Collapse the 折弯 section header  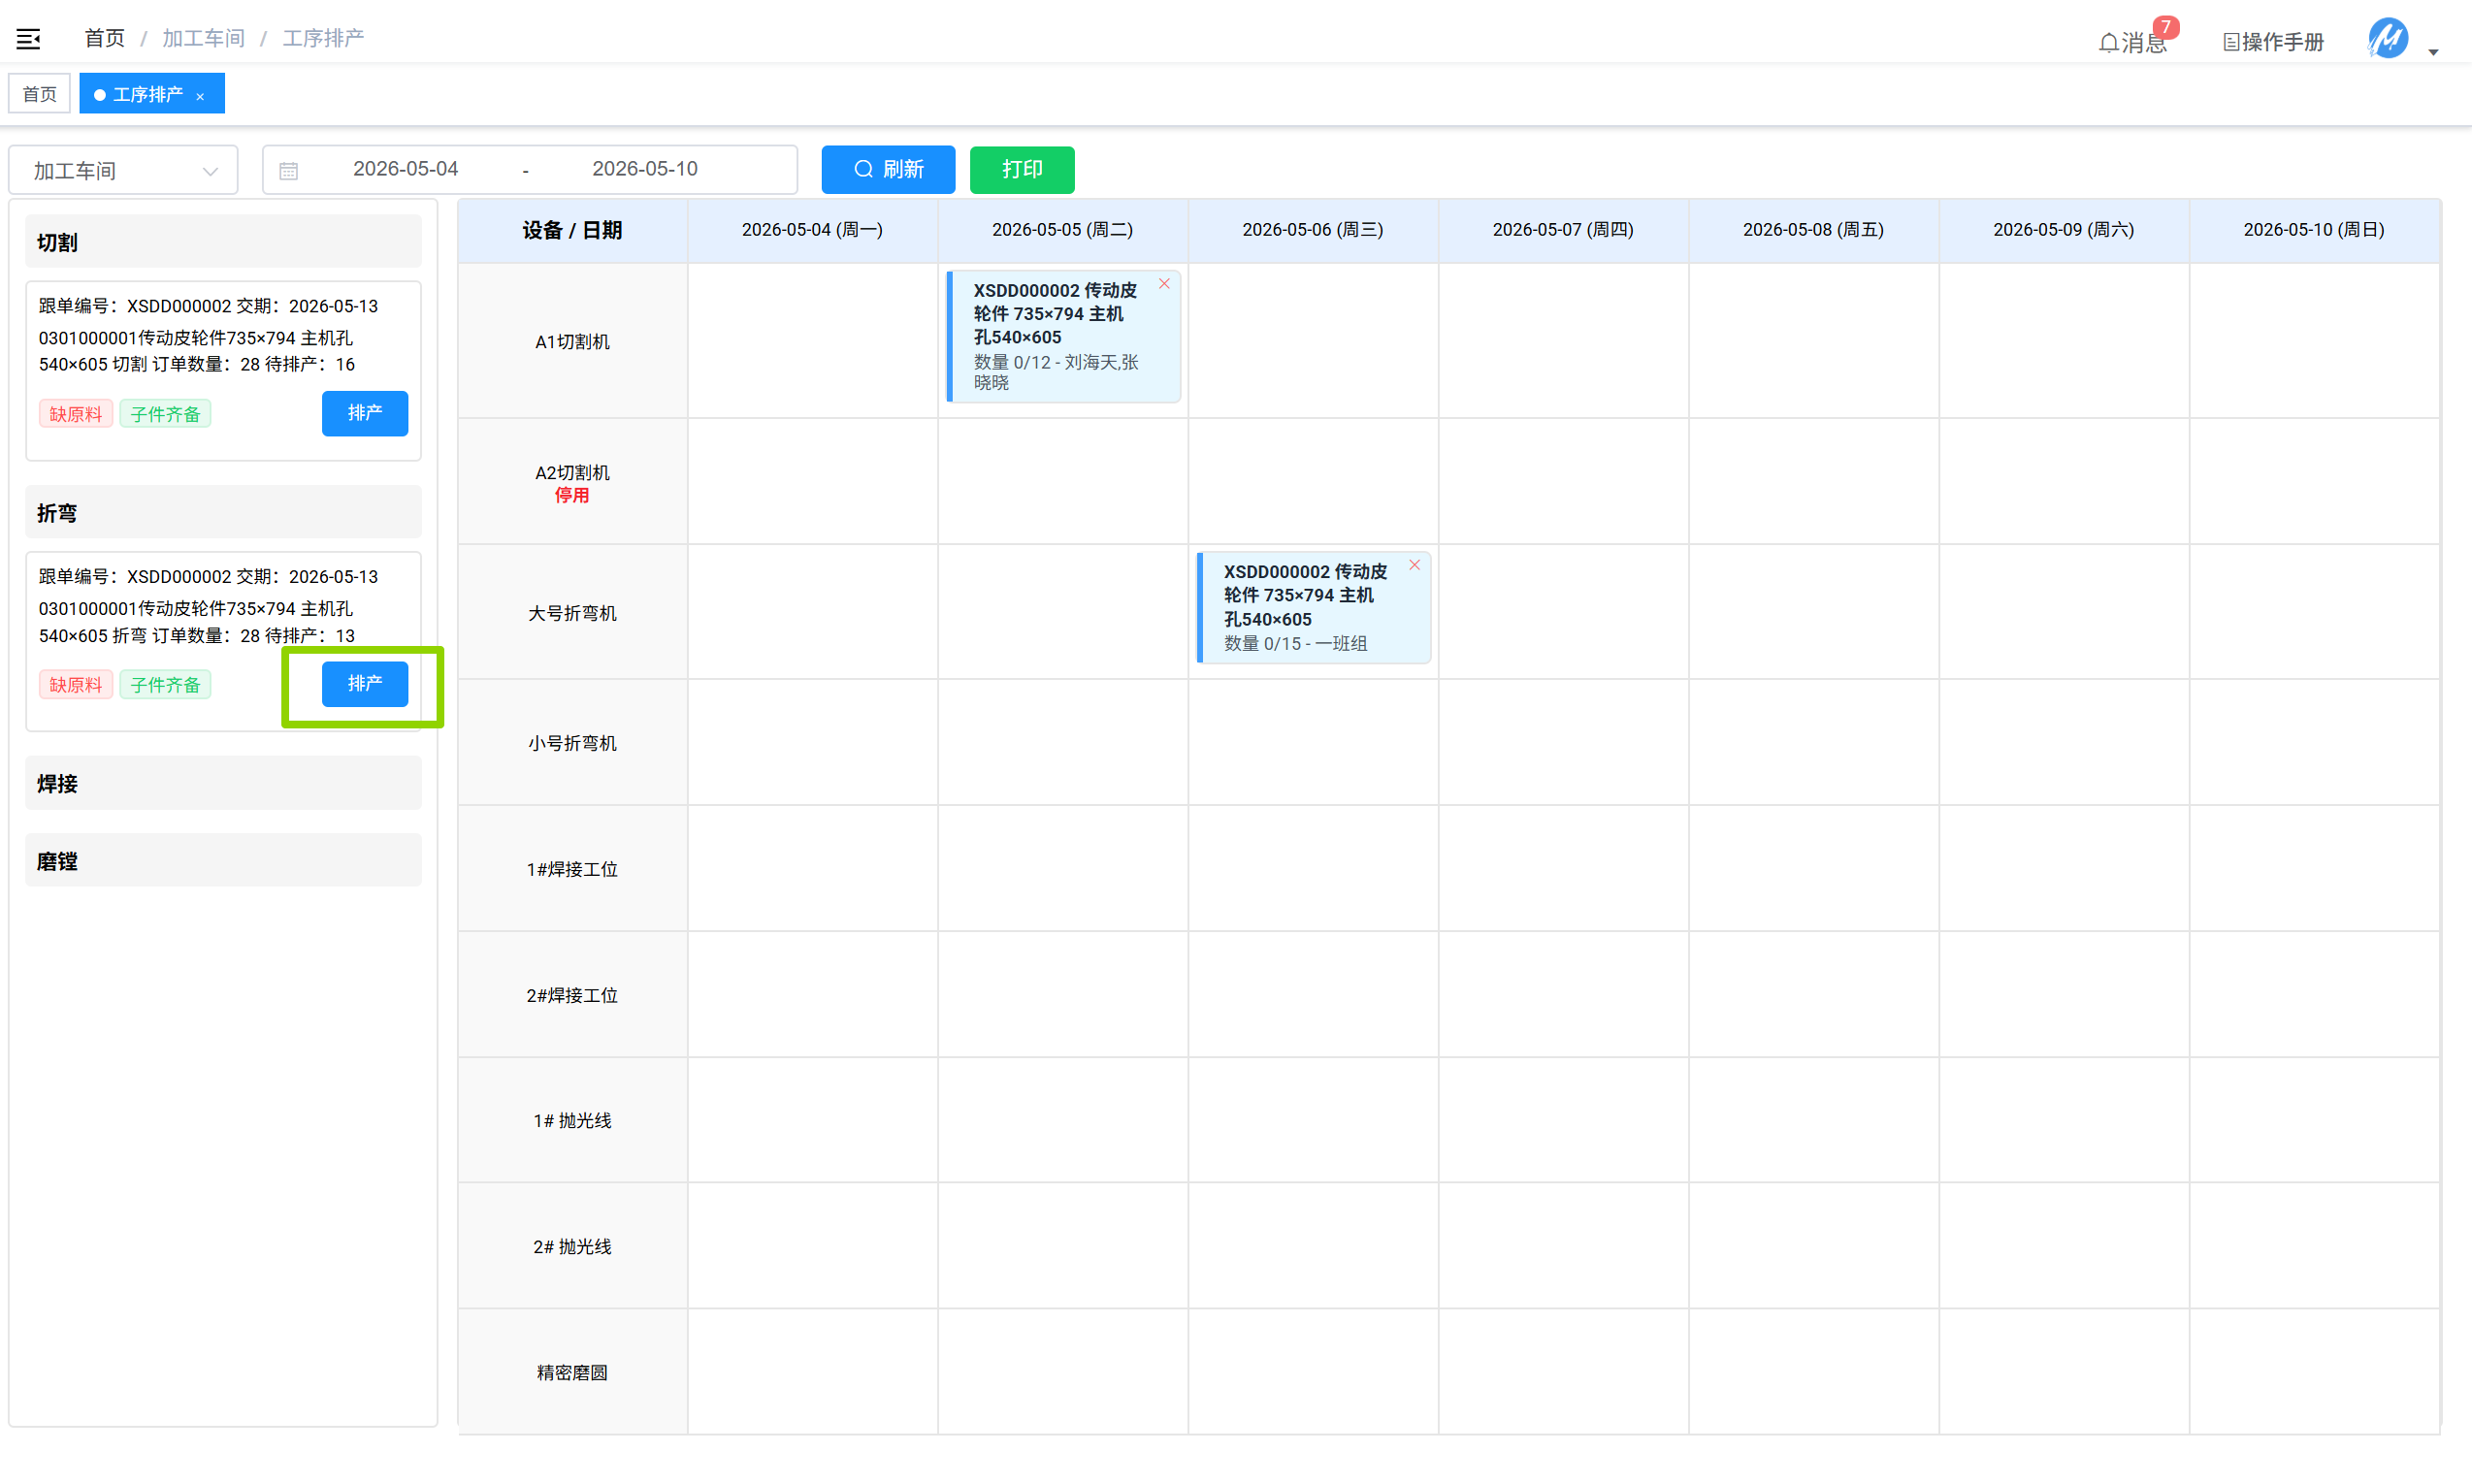click(x=223, y=513)
